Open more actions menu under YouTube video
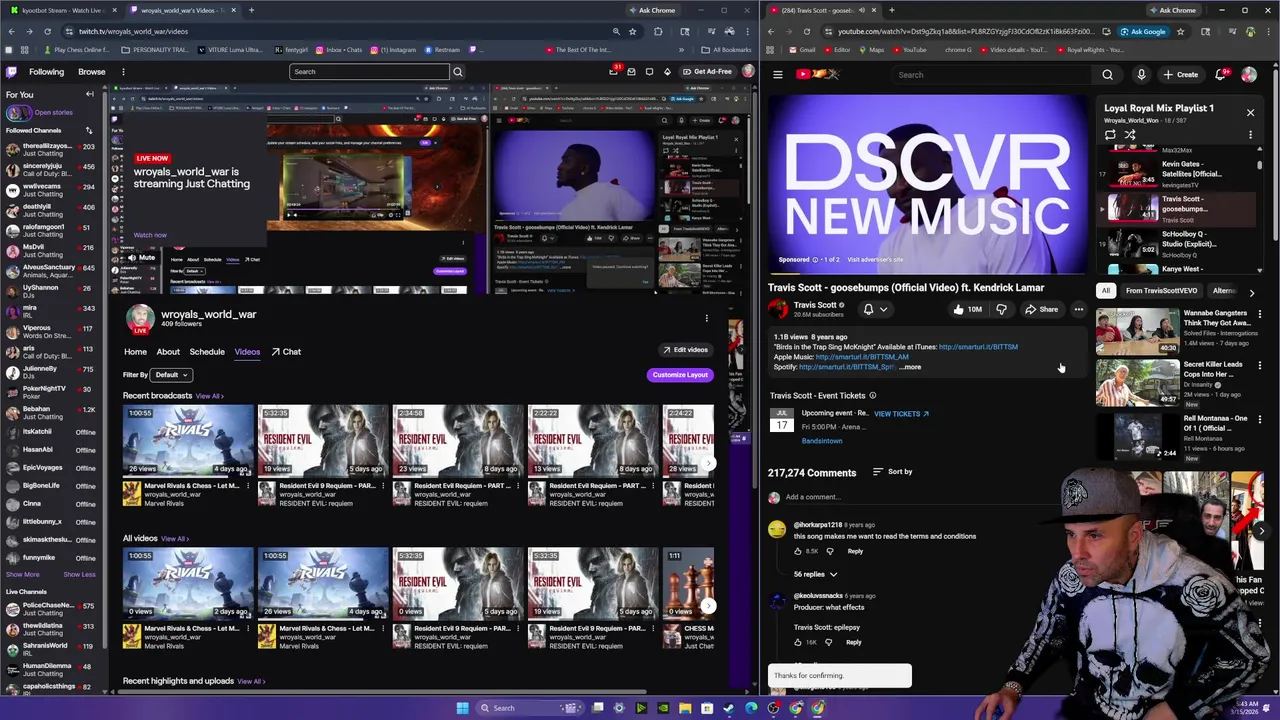The width and height of the screenshot is (1280, 720). coord(1078,309)
